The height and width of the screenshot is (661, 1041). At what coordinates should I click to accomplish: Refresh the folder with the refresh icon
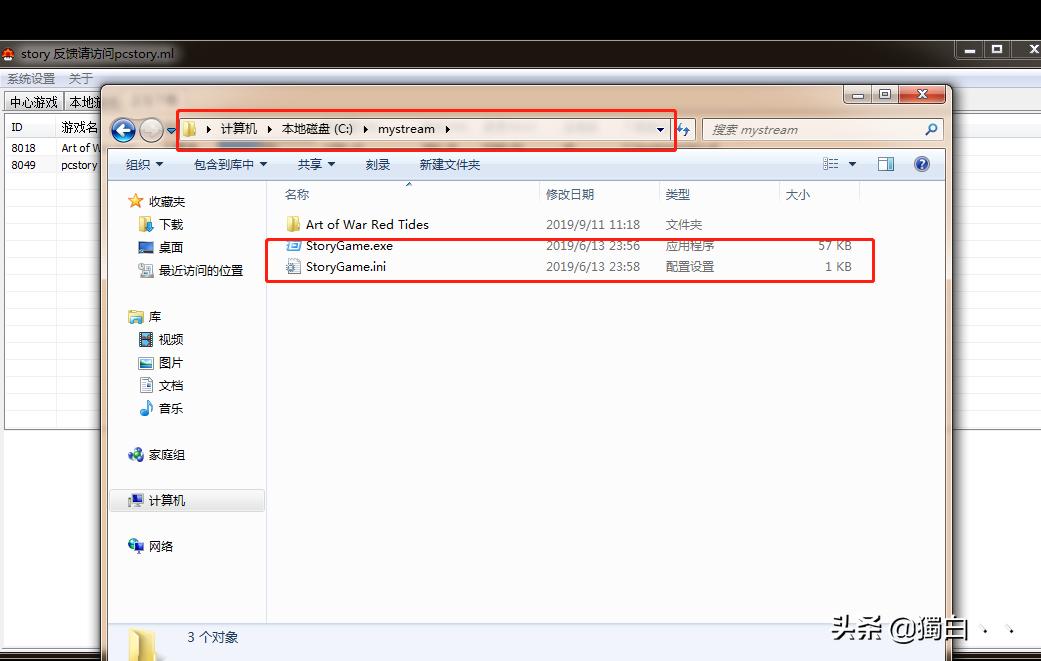[684, 129]
